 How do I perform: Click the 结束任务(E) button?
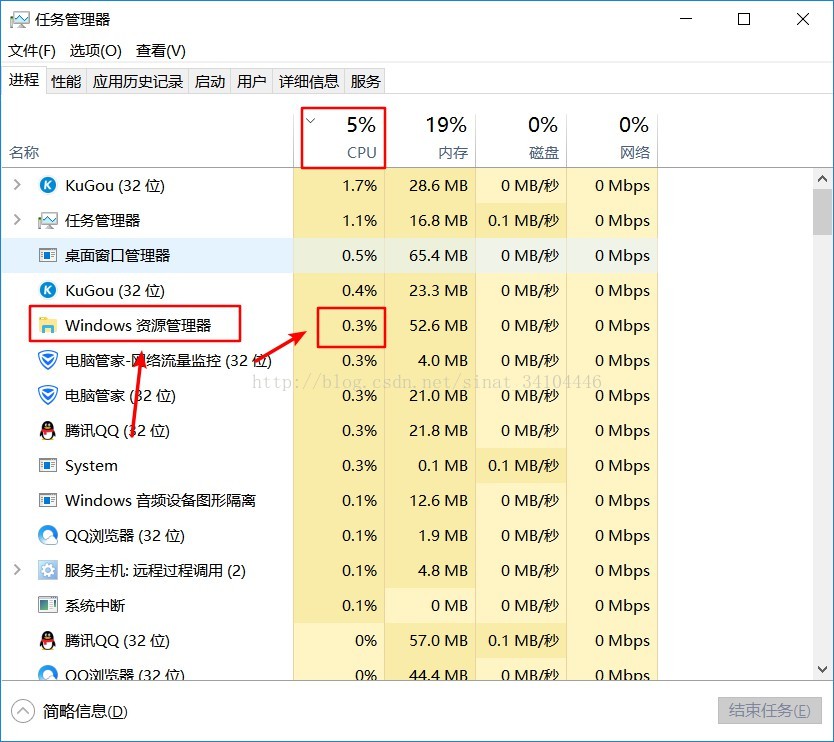(x=770, y=711)
